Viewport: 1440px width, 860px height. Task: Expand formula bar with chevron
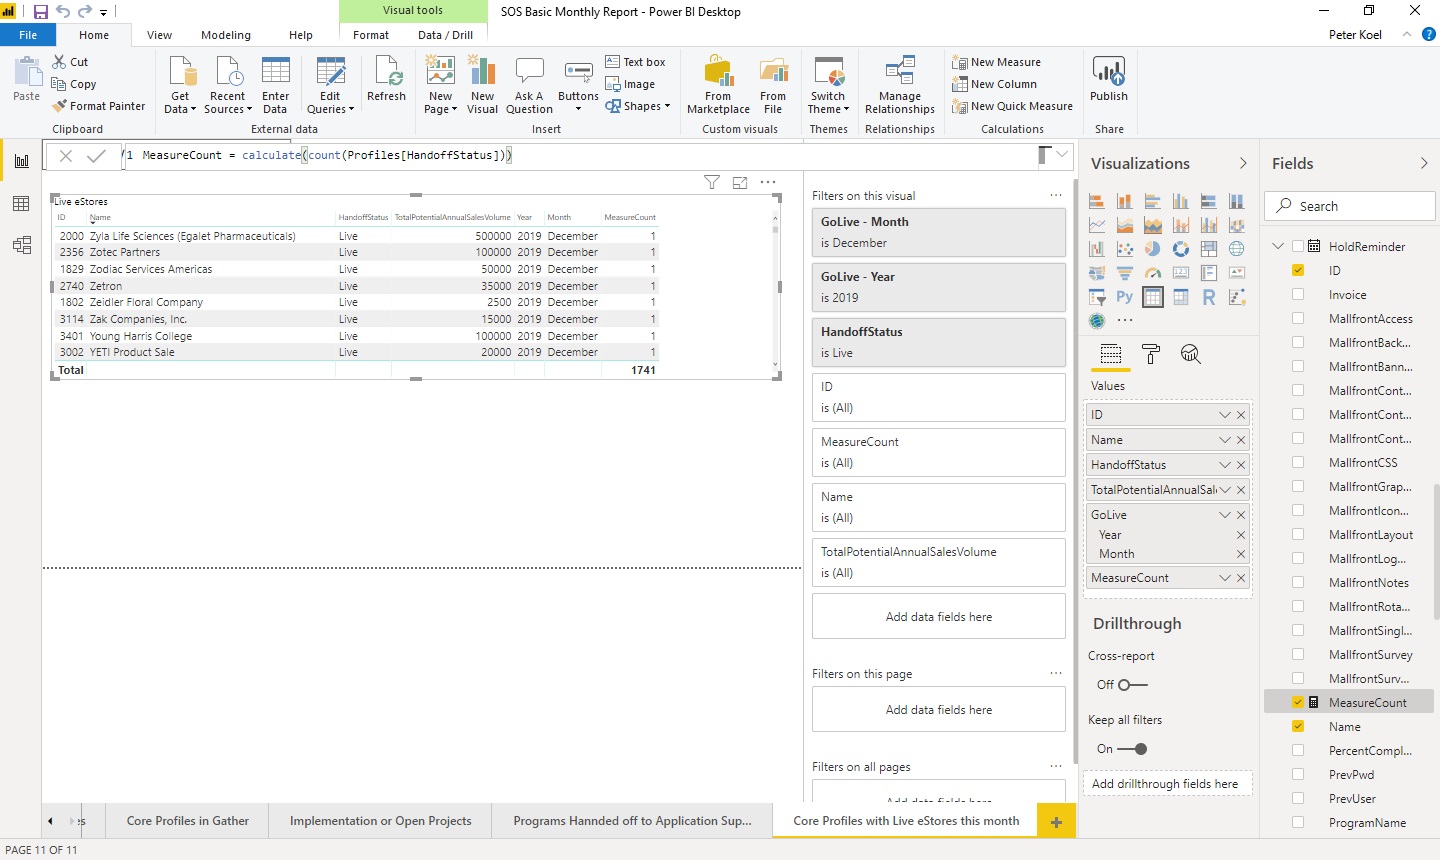click(1062, 155)
